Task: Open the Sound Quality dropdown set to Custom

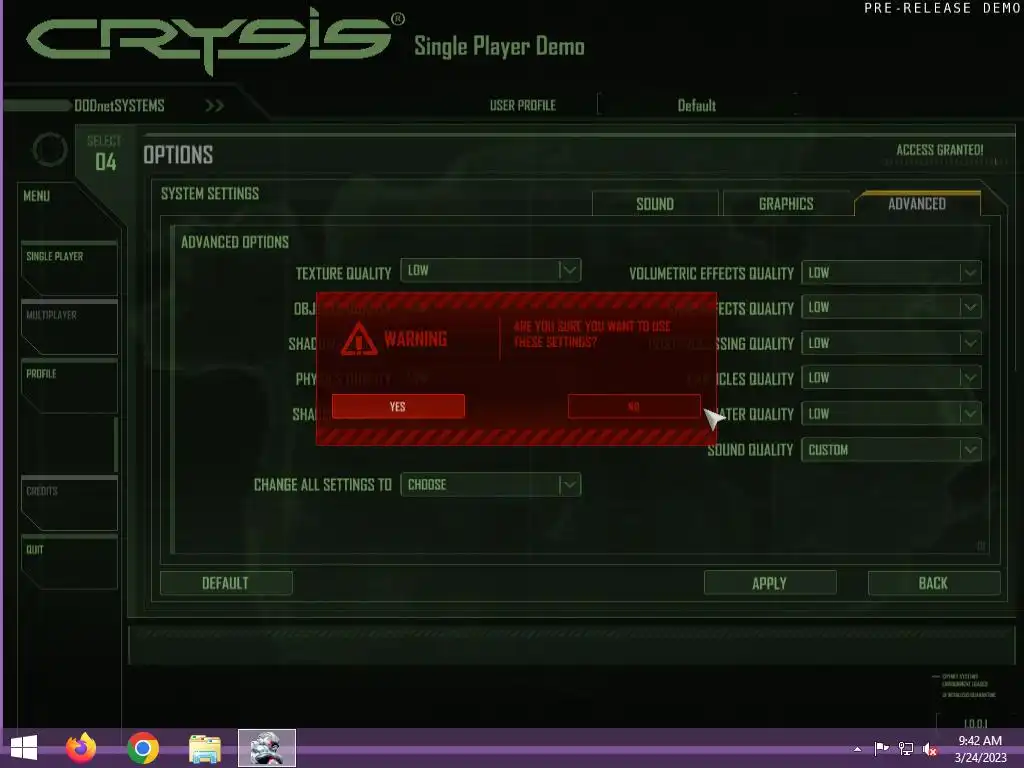Action: 891,449
